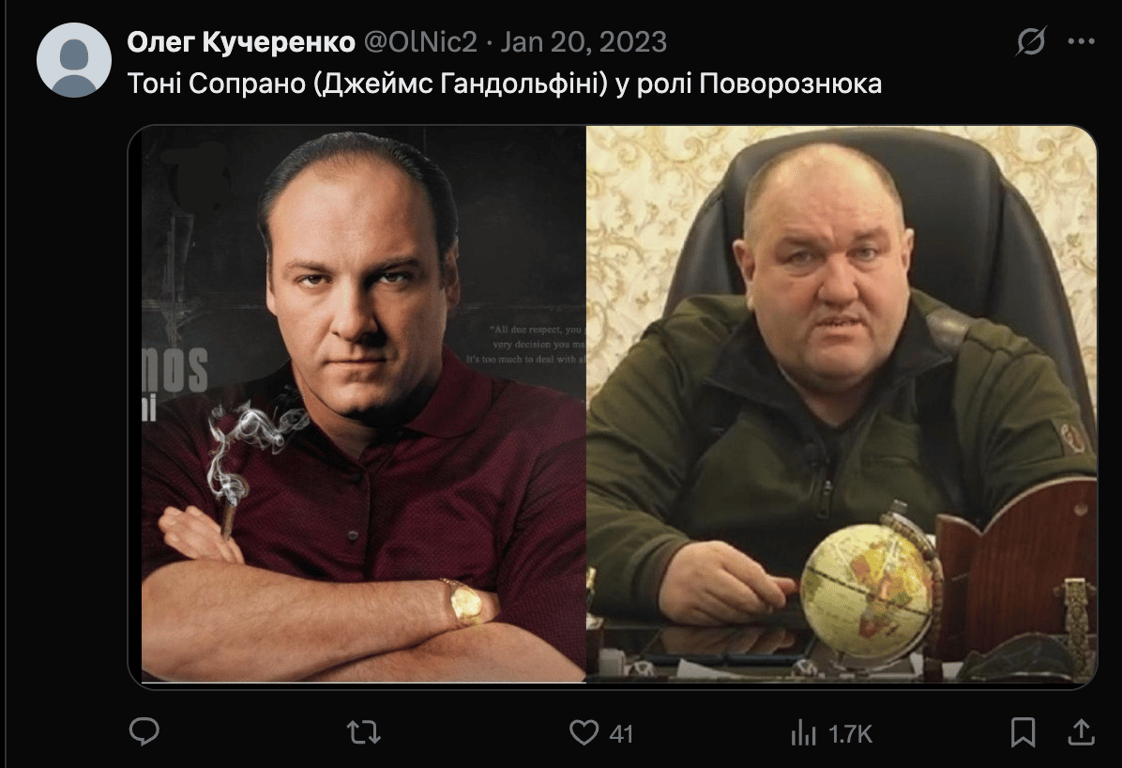Image resolution: width=1122 pixels, height=768 pixels.
Task: Open the Jan 20, 2023 timestamp link
Action: 583,42
